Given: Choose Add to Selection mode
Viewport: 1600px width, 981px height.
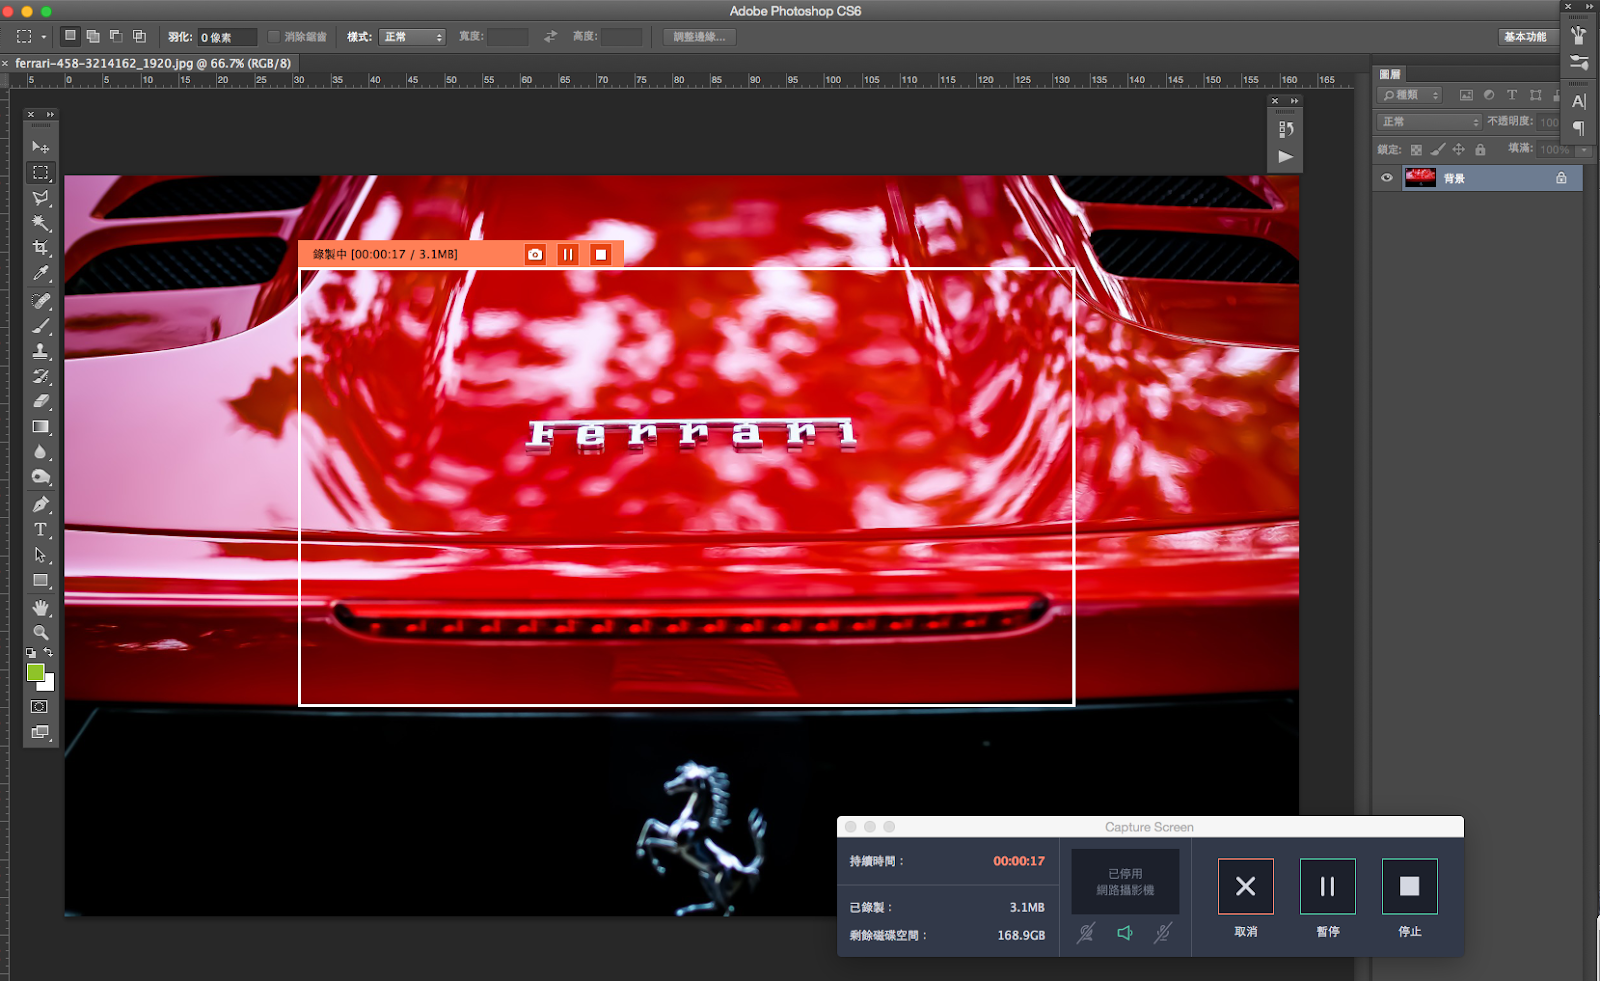Looking at the screenshot, I should click(93, 36).
